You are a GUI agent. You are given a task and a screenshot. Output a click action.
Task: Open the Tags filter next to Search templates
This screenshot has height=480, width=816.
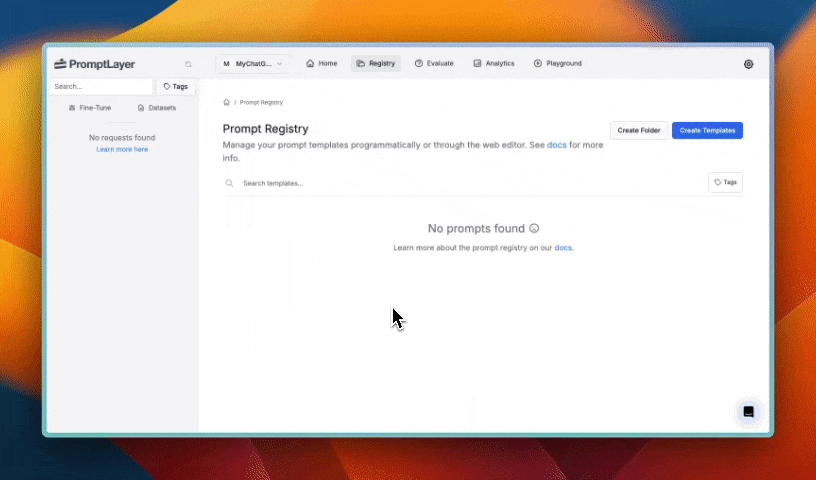(725, 183)
